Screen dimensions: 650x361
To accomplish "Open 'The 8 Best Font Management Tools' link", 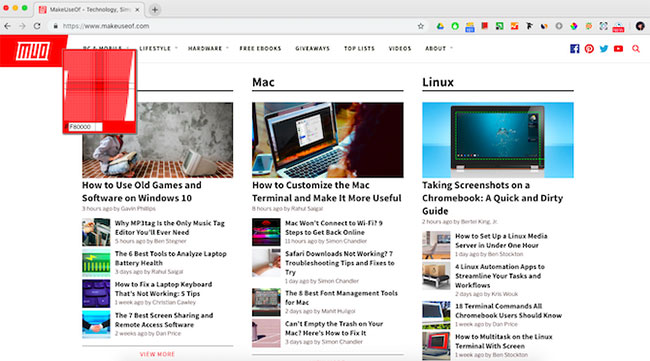I will pyautogui.click(x=341, y=298).
